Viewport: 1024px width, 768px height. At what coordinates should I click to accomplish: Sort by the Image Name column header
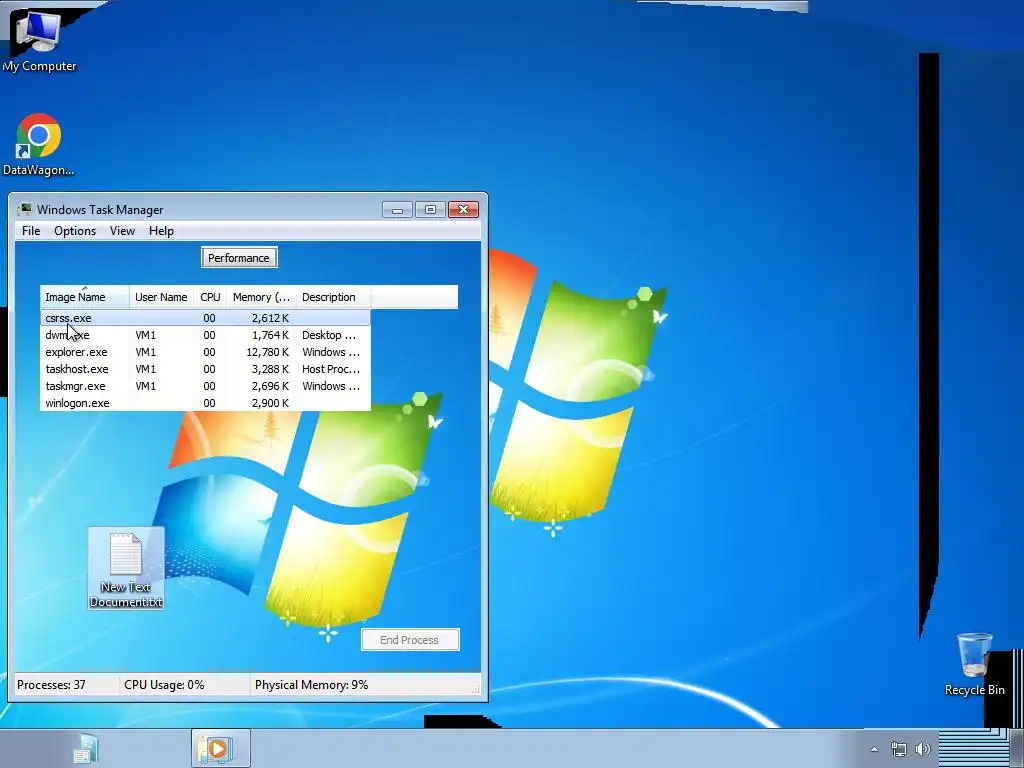coord(85,297)
